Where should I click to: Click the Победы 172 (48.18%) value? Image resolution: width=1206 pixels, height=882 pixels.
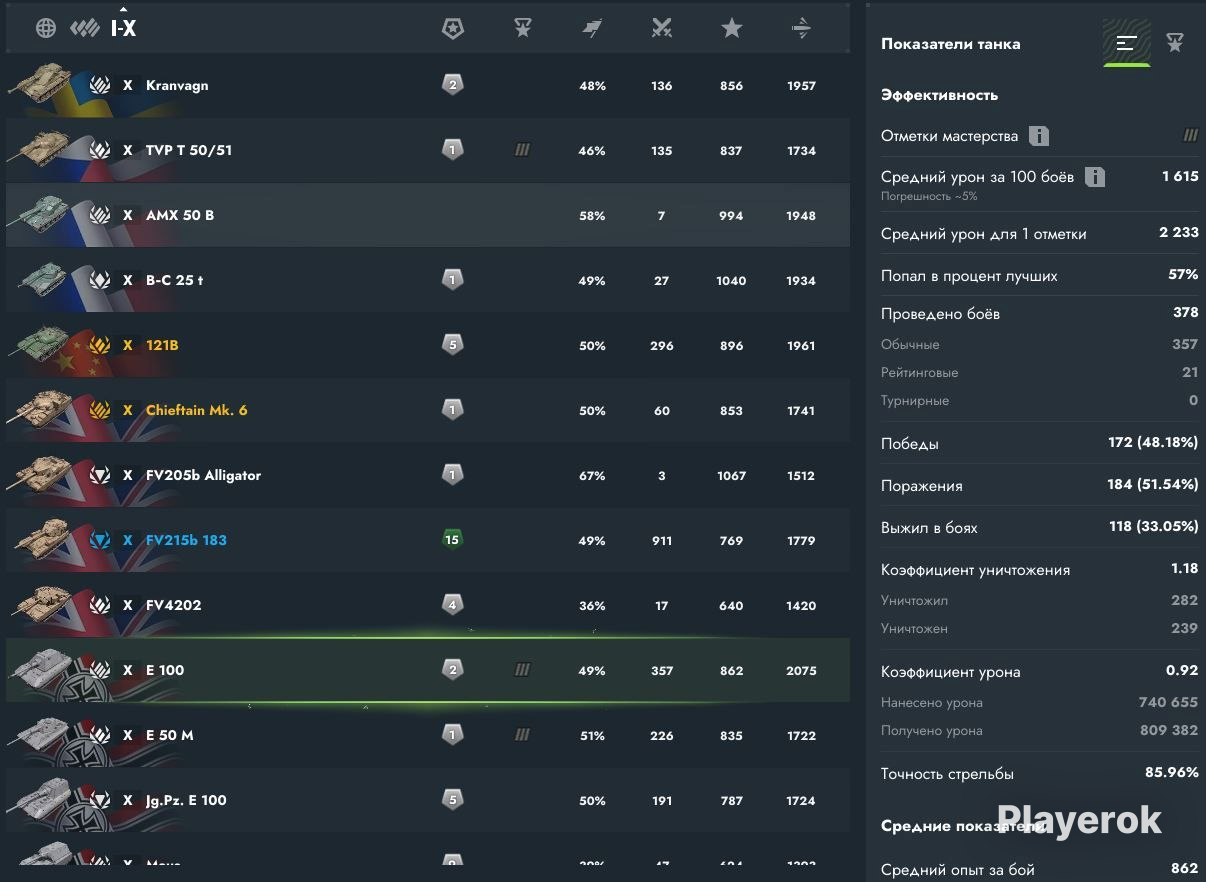click(1153, 442)
